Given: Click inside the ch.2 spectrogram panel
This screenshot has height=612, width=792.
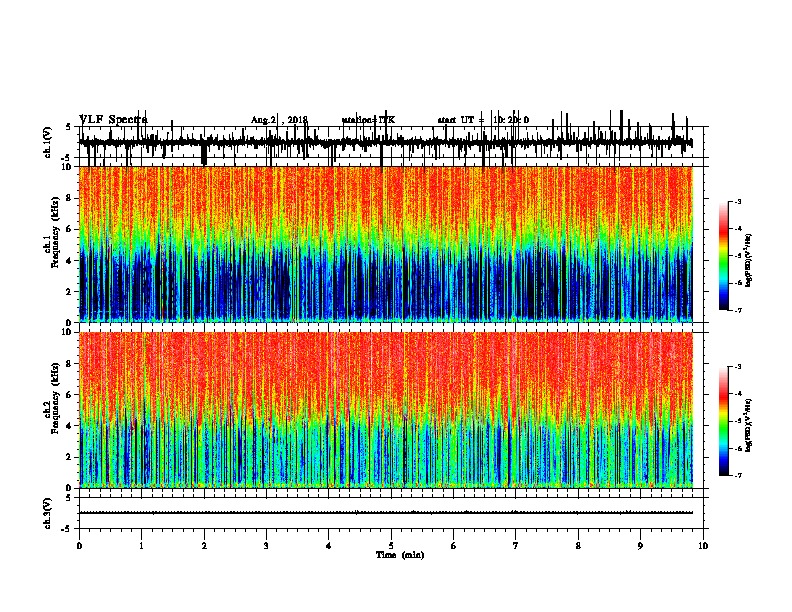Looking at the screenshot, I should (386, 410).
